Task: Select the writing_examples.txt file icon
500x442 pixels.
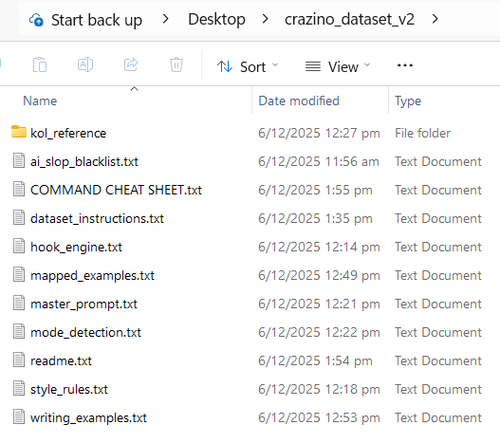Action: pyautogui.click(x=19, y=417)
